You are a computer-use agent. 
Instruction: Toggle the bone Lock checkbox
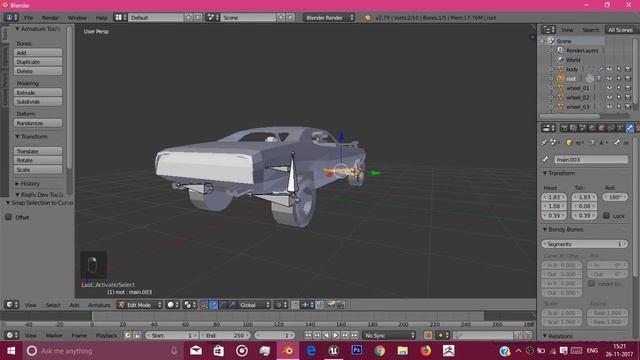[607, 216]
